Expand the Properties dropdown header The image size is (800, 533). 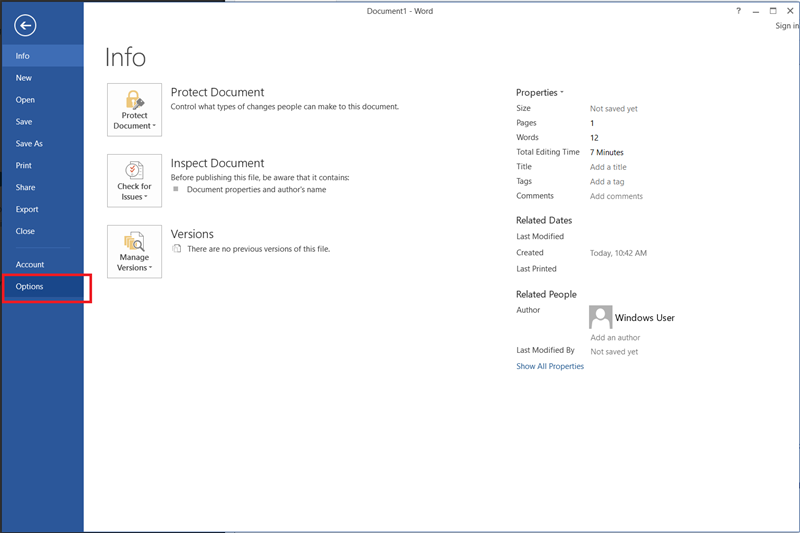tap(540, 92)
